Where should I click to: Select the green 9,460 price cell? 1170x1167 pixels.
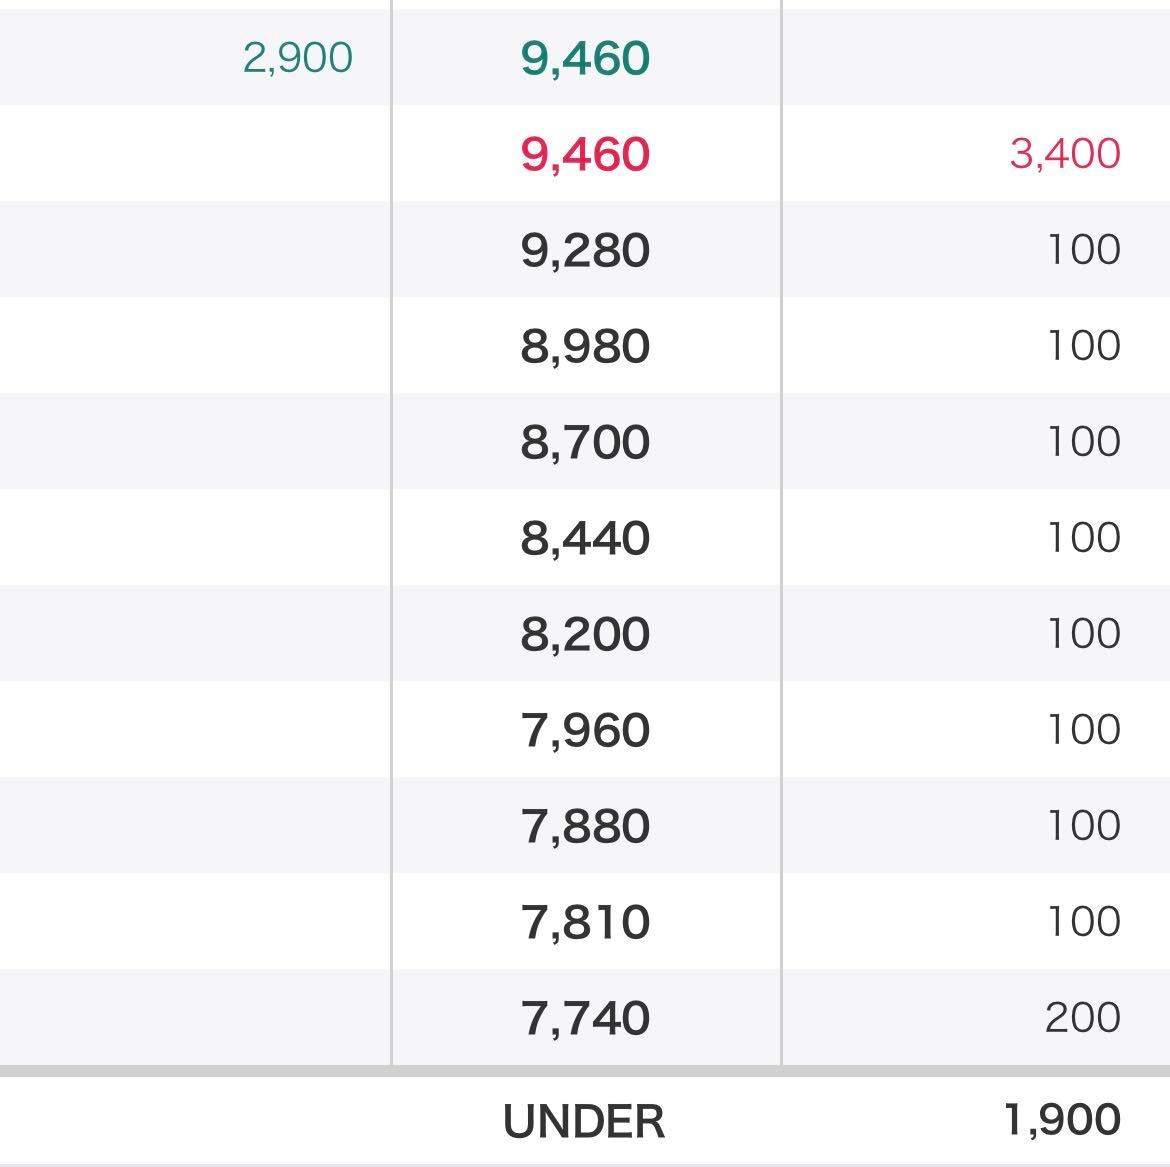[585, 58]
